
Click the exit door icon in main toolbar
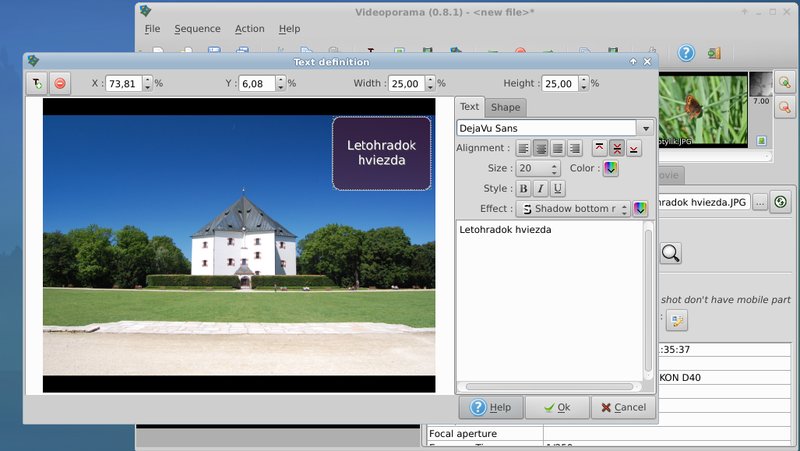point(714,53)
